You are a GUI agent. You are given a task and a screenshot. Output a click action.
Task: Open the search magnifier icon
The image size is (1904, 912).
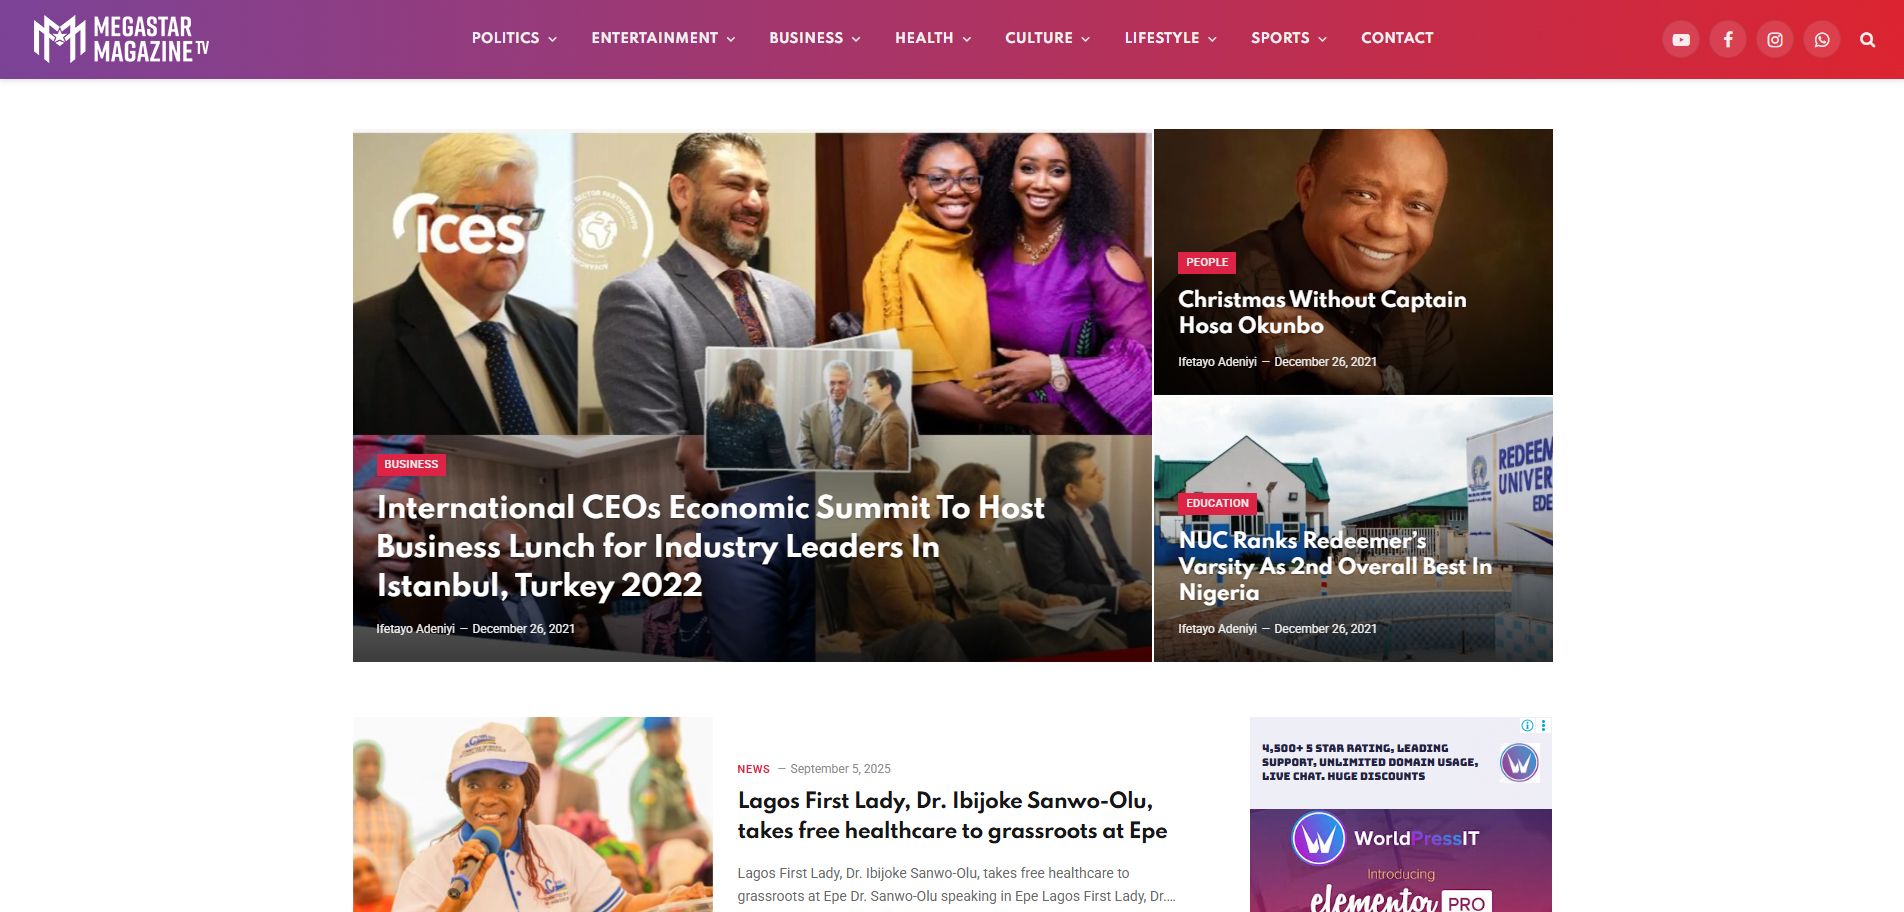pos(1867,40)
